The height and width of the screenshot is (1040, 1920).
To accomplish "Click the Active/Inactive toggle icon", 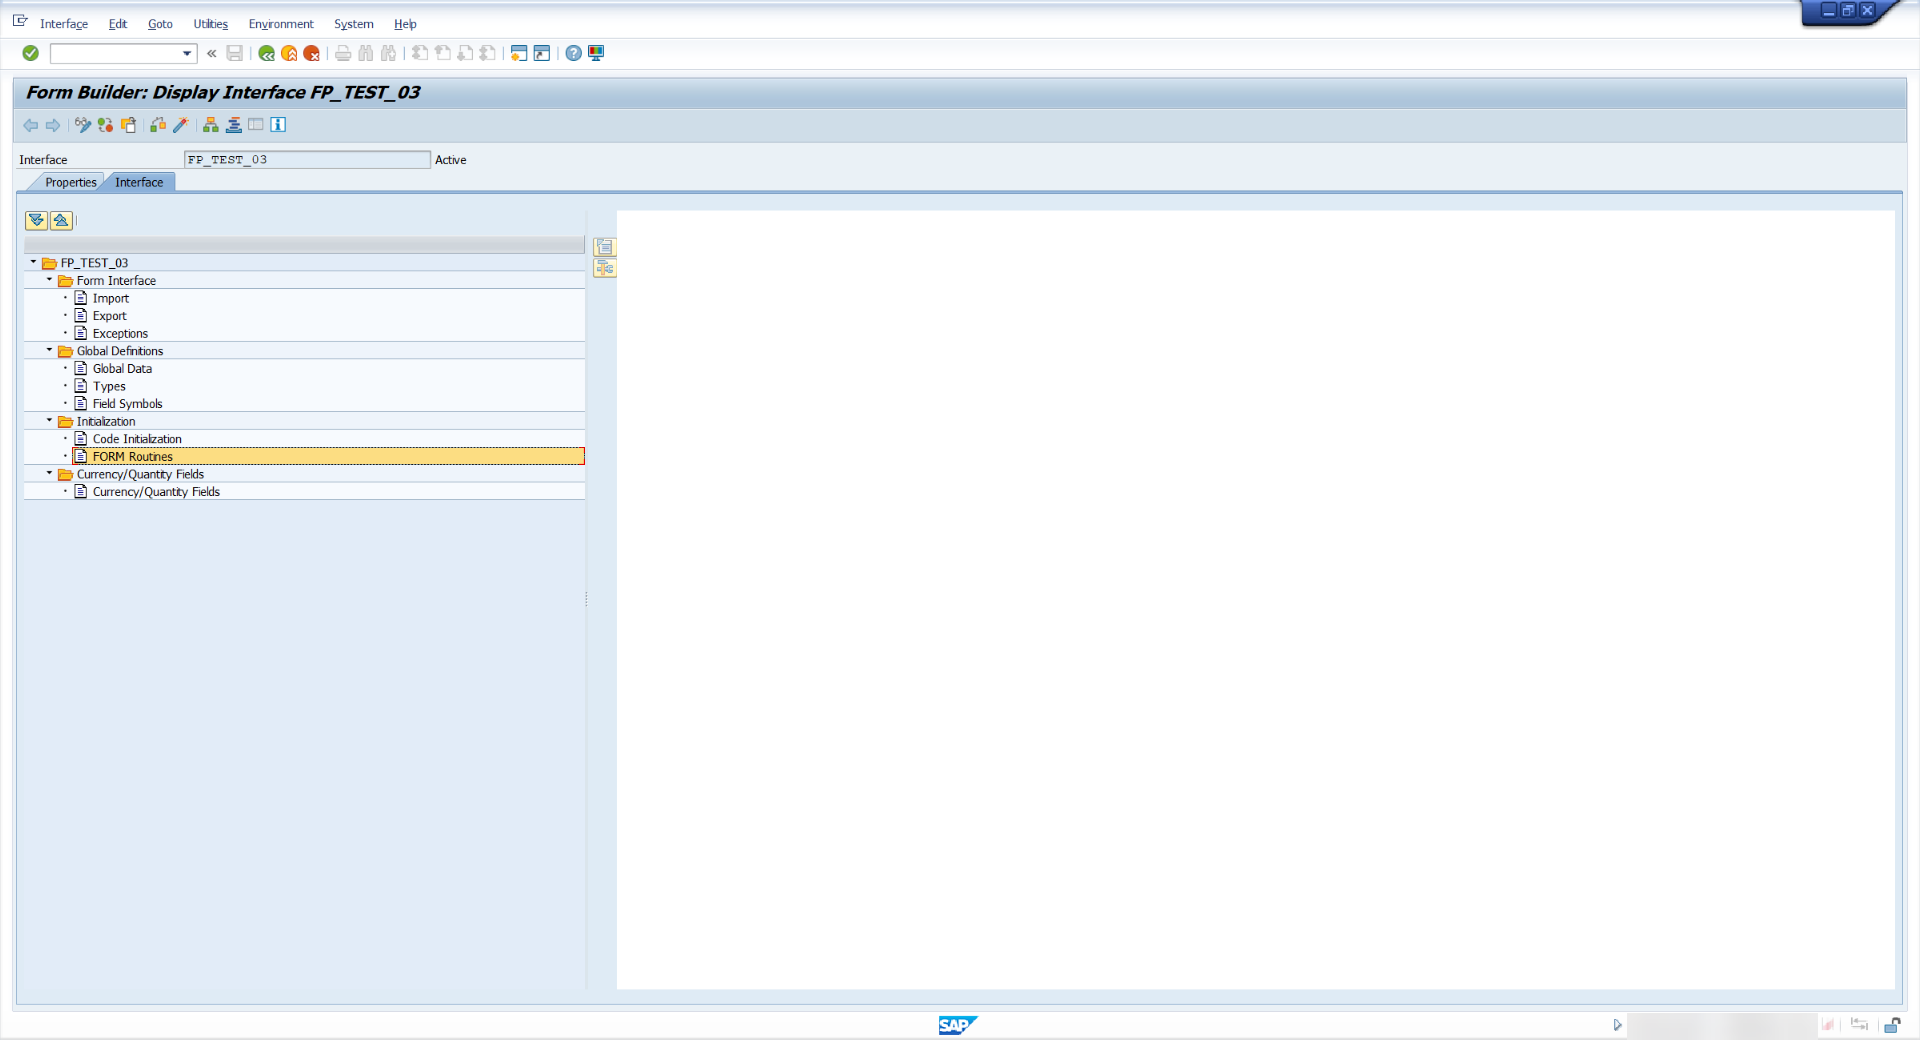I will [105, 125].
